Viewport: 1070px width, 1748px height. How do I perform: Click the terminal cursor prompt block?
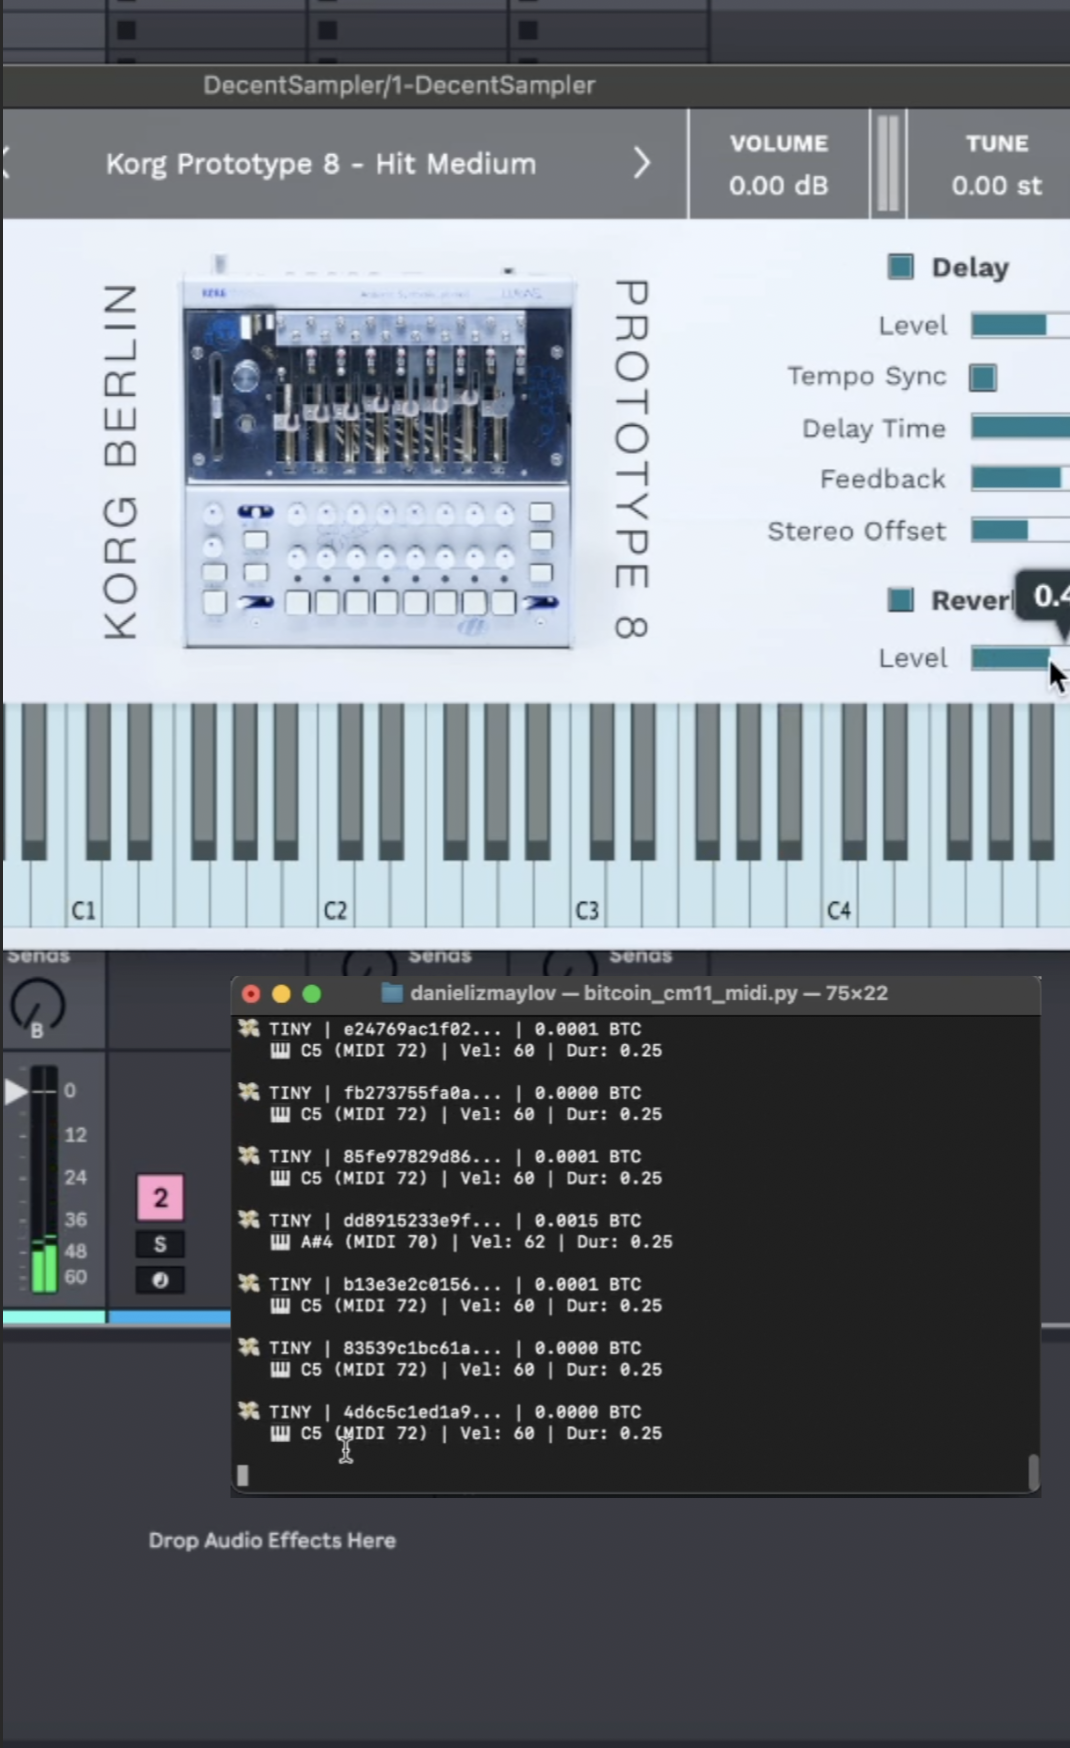pyautogui.click(x=242, y=1475)
